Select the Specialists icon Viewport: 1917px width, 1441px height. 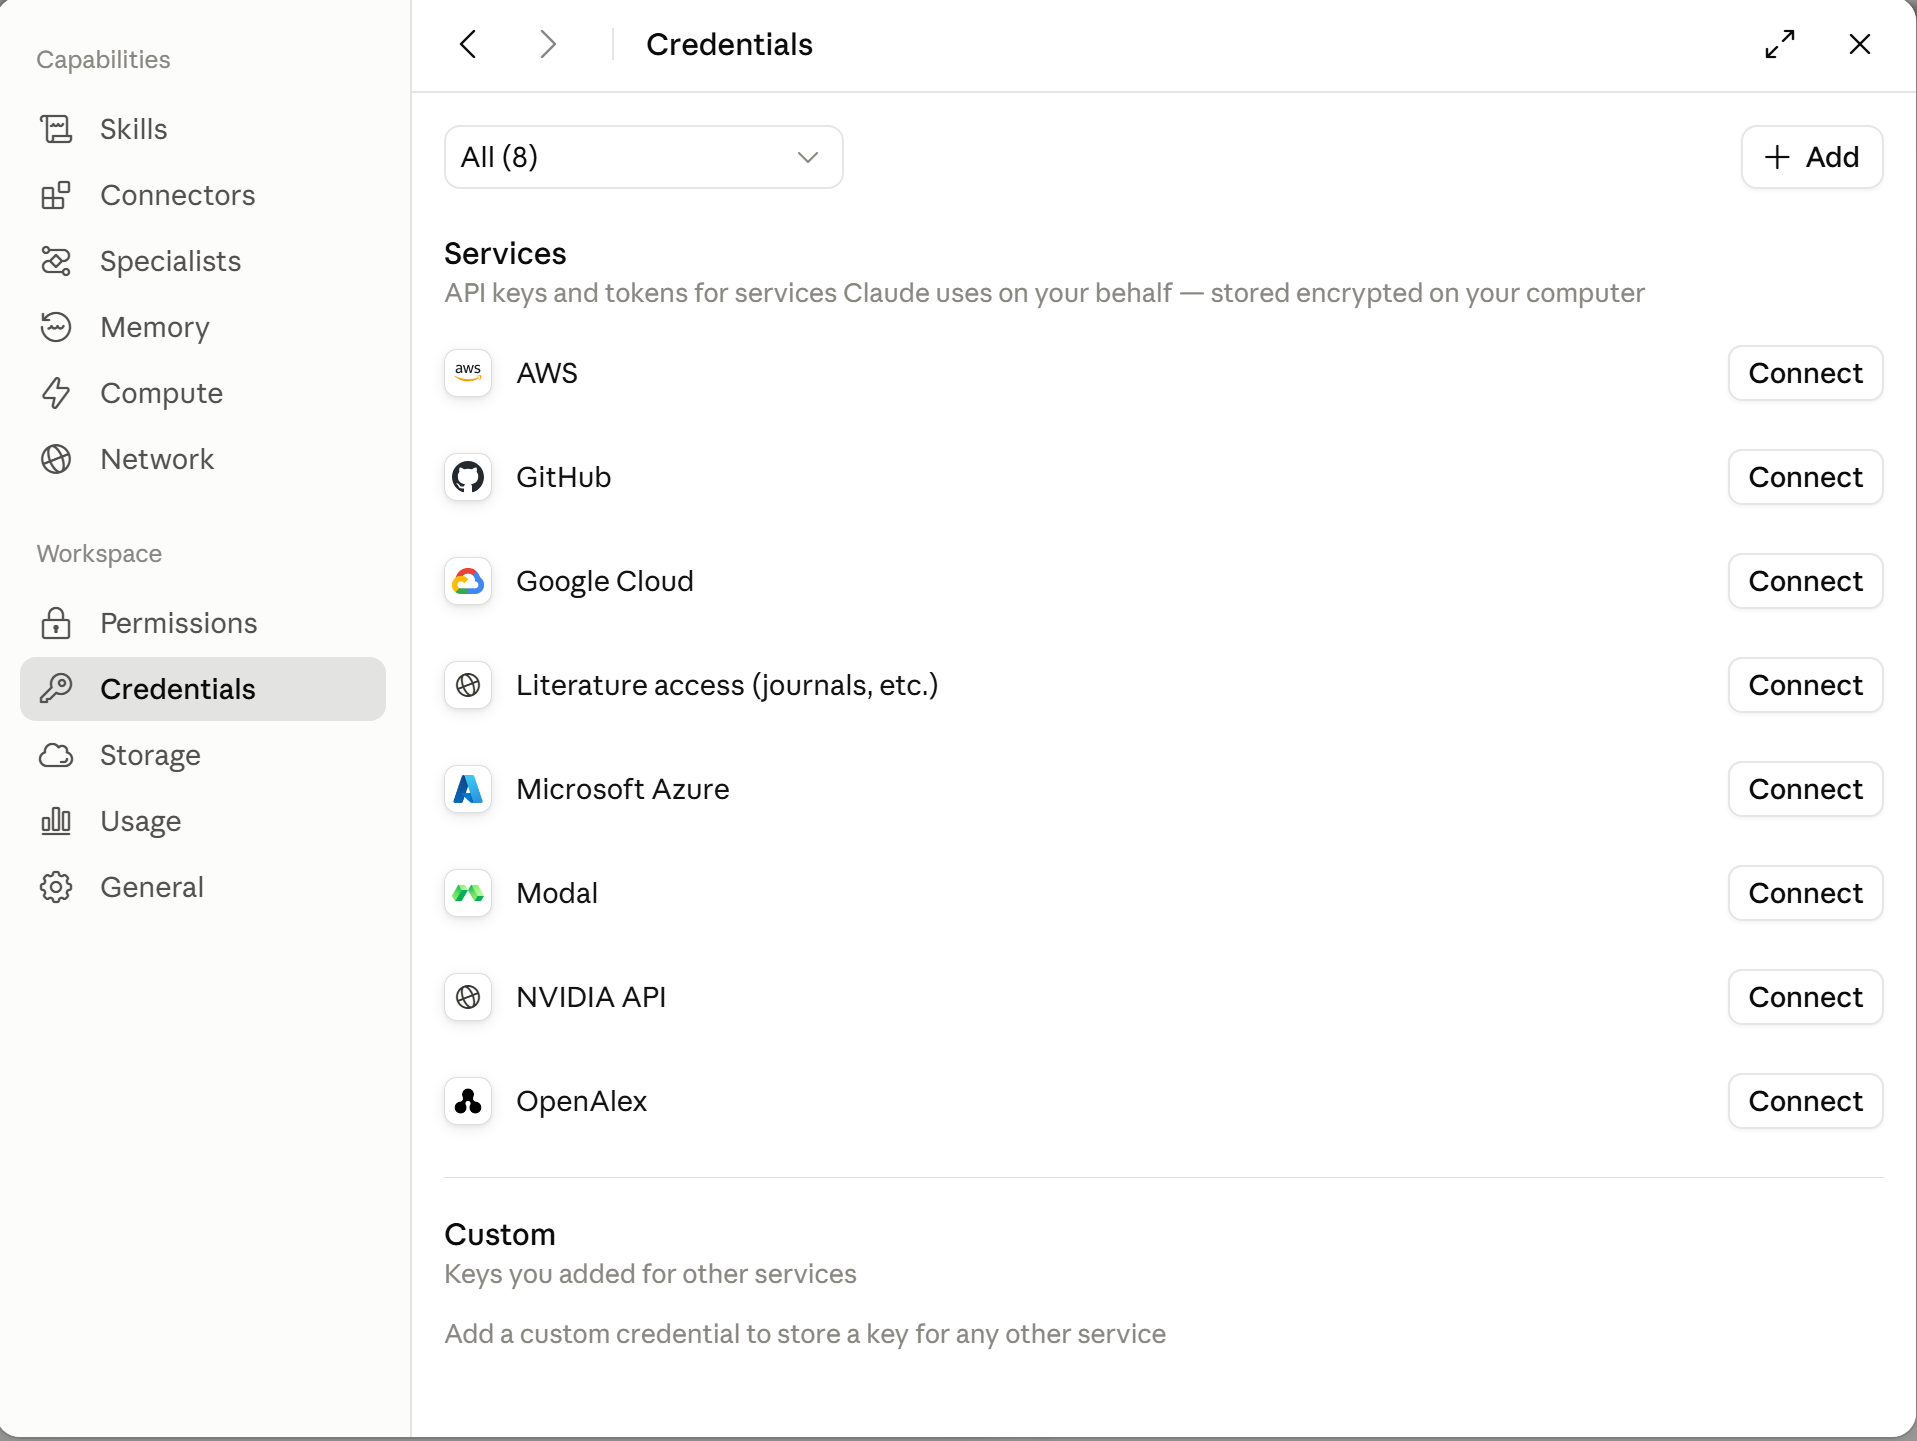click(56, 261)
